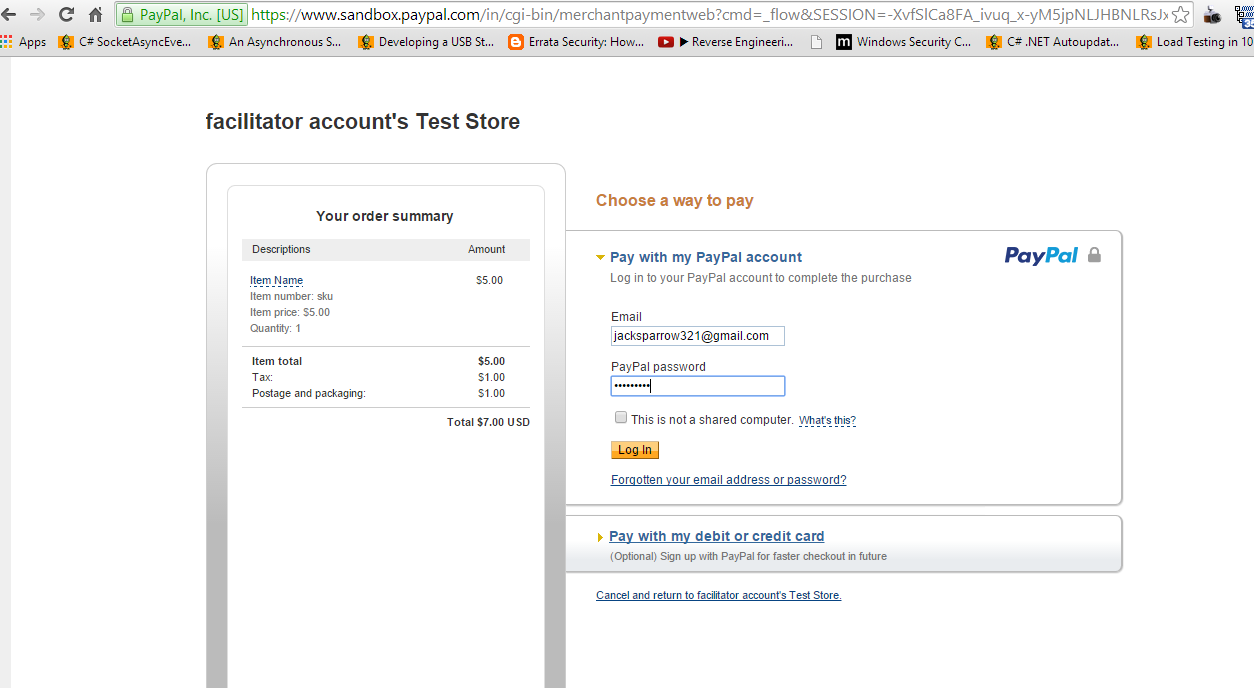This screenshot has height=688, width=1254.
Task: Click the PayPal logo
Action: click(x=1041, y=256)
